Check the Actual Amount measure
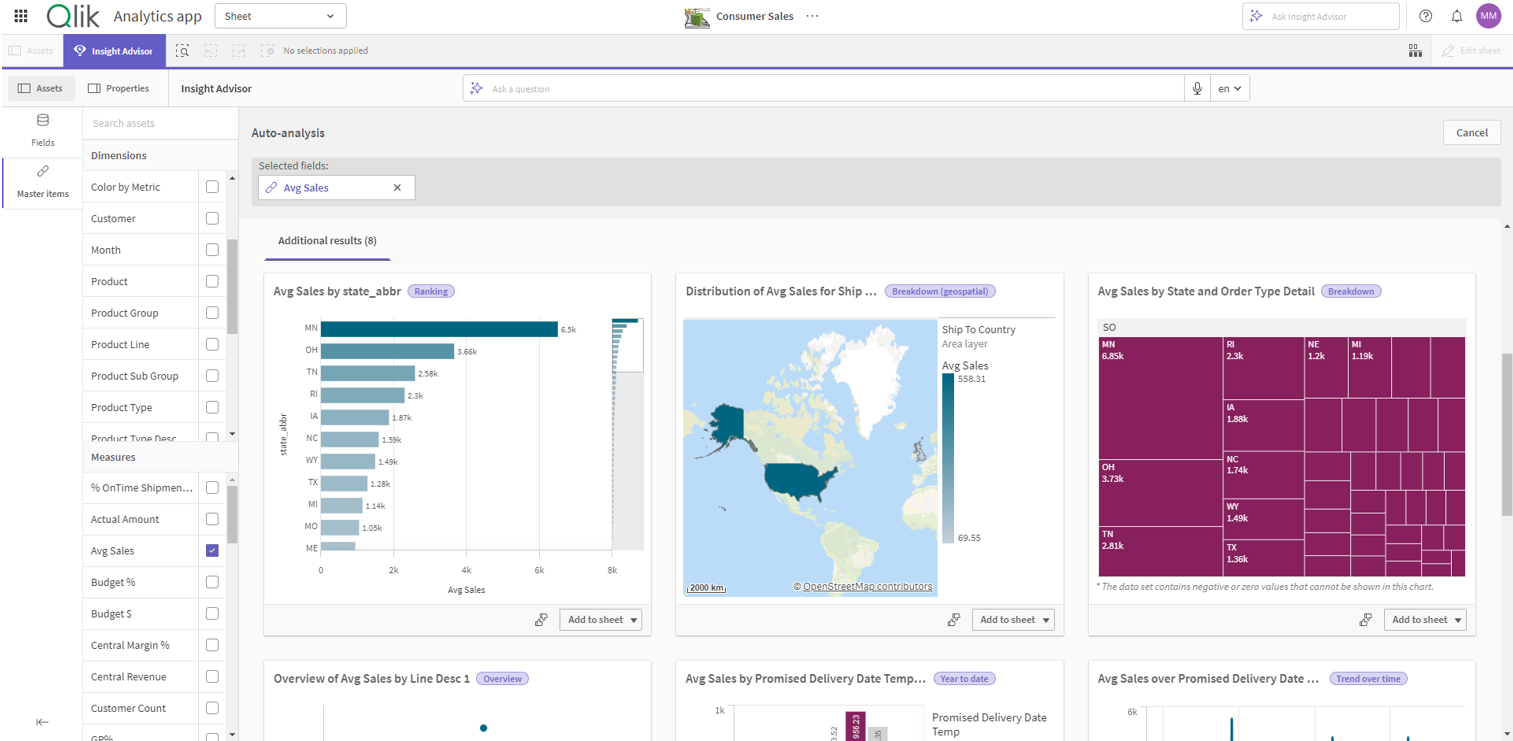The width and height of the screenshot is (1513, 741). (x=212, y=519)
